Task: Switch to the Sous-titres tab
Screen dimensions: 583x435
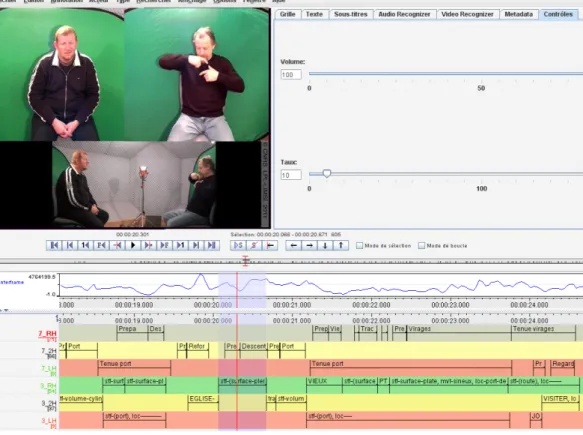Action: click(351, 14)
